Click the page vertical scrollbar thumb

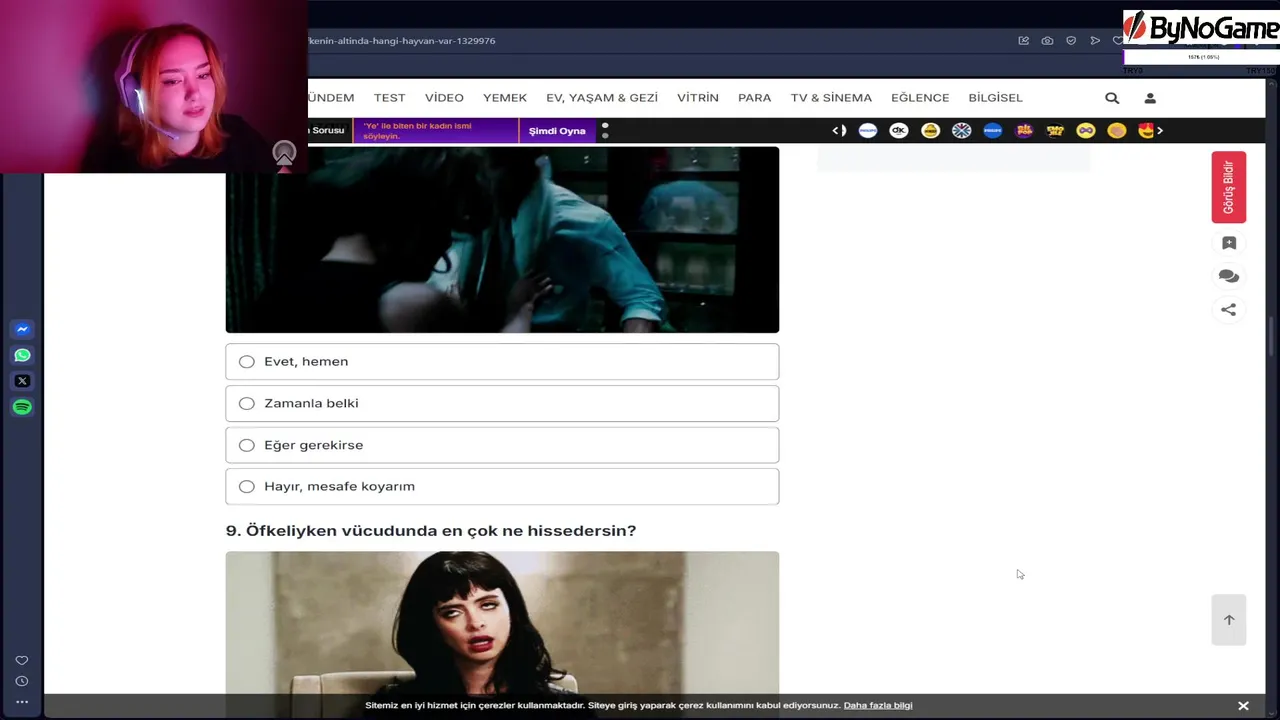point(1272,335)
